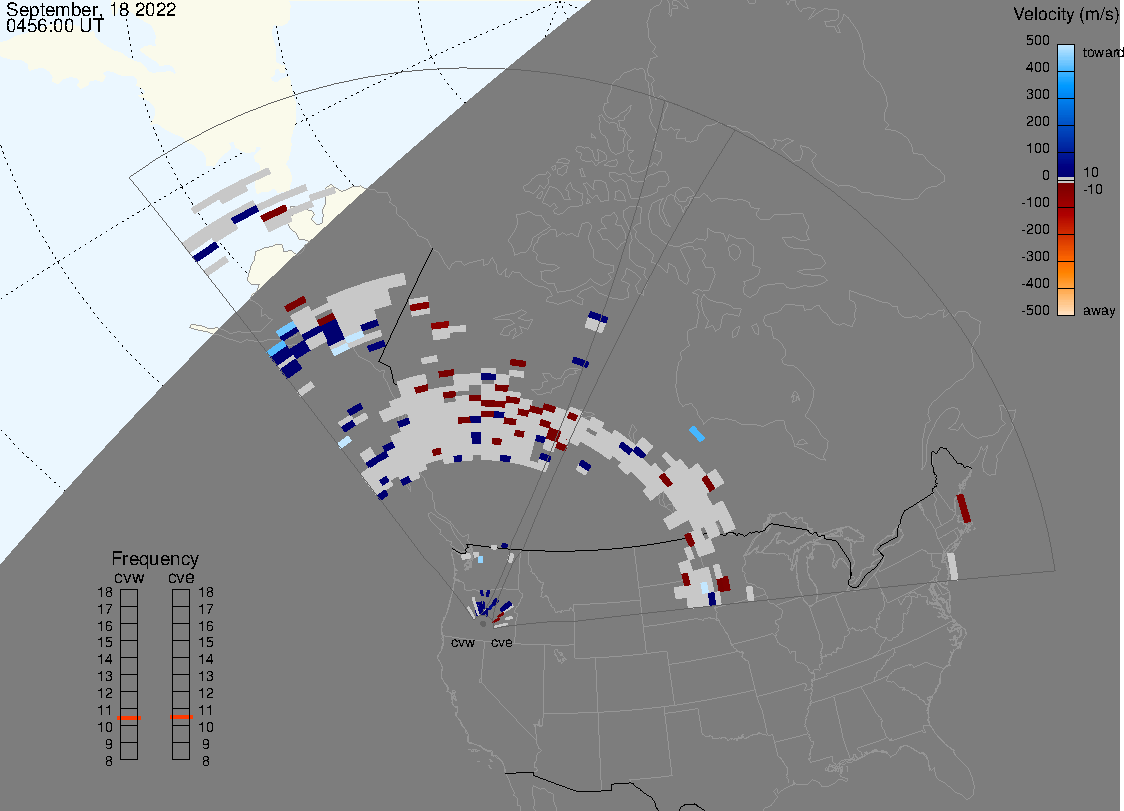
Task: Click the date text September, 18 2022
Action: [x=91, y=10]
